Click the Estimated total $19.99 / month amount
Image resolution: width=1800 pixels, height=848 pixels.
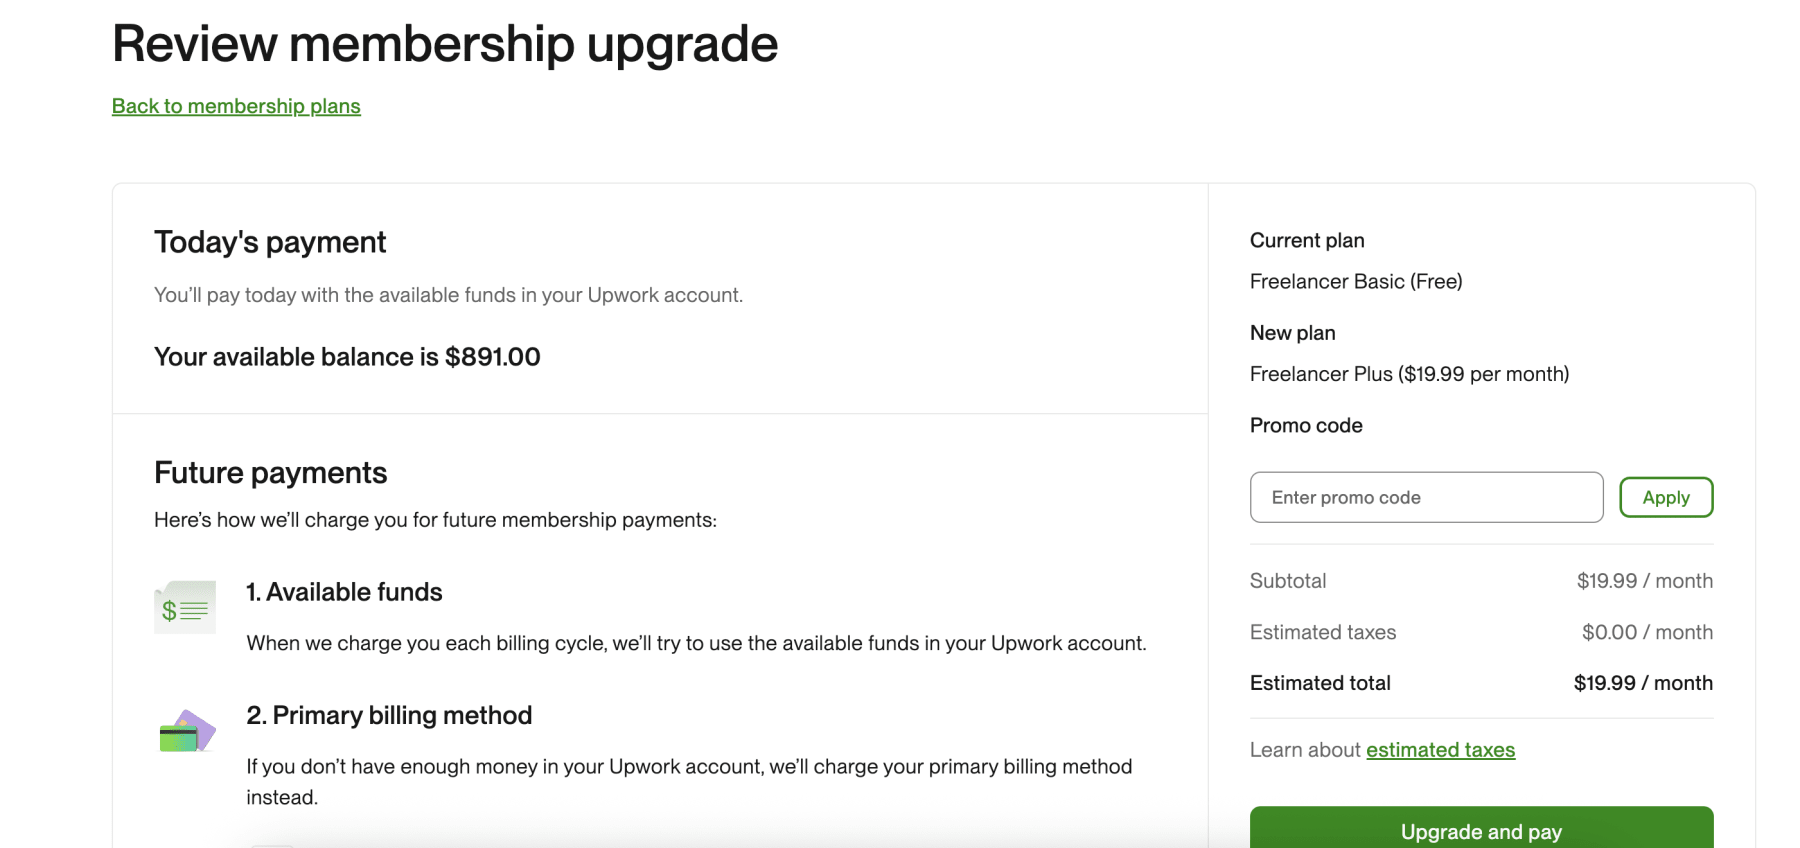tap(1643, 683)
